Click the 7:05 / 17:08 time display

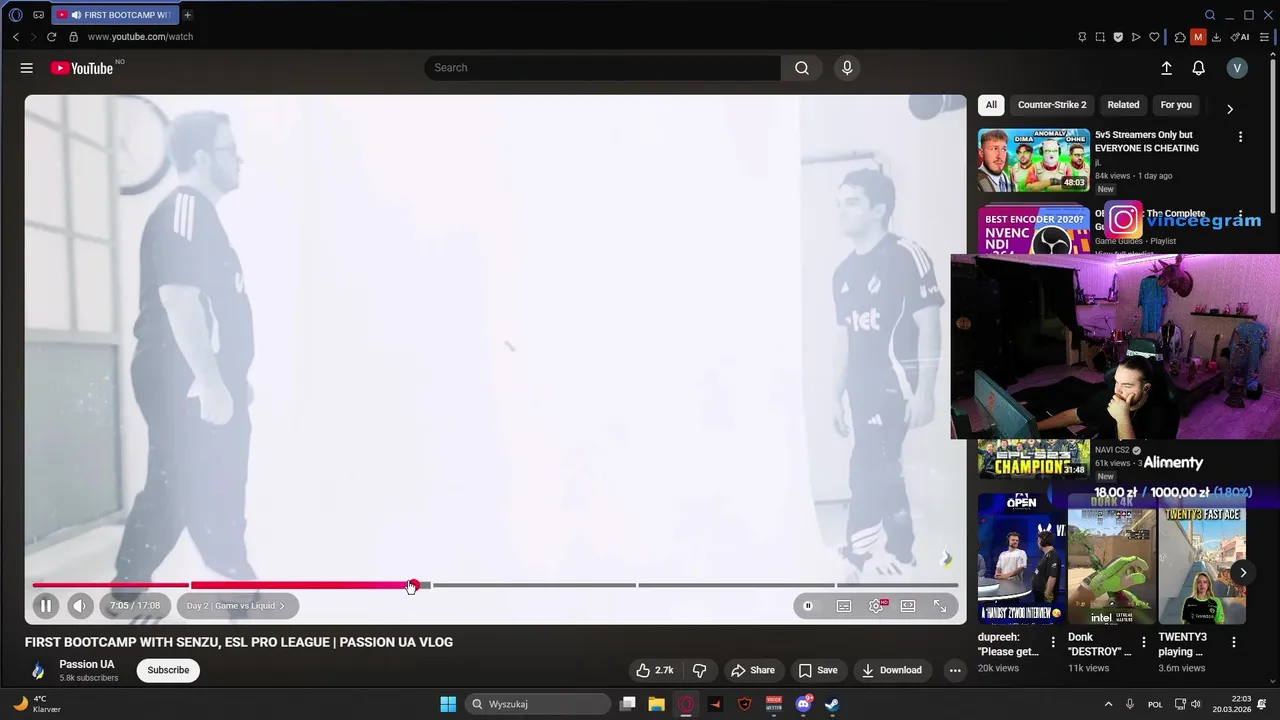[x=135, y=606]
